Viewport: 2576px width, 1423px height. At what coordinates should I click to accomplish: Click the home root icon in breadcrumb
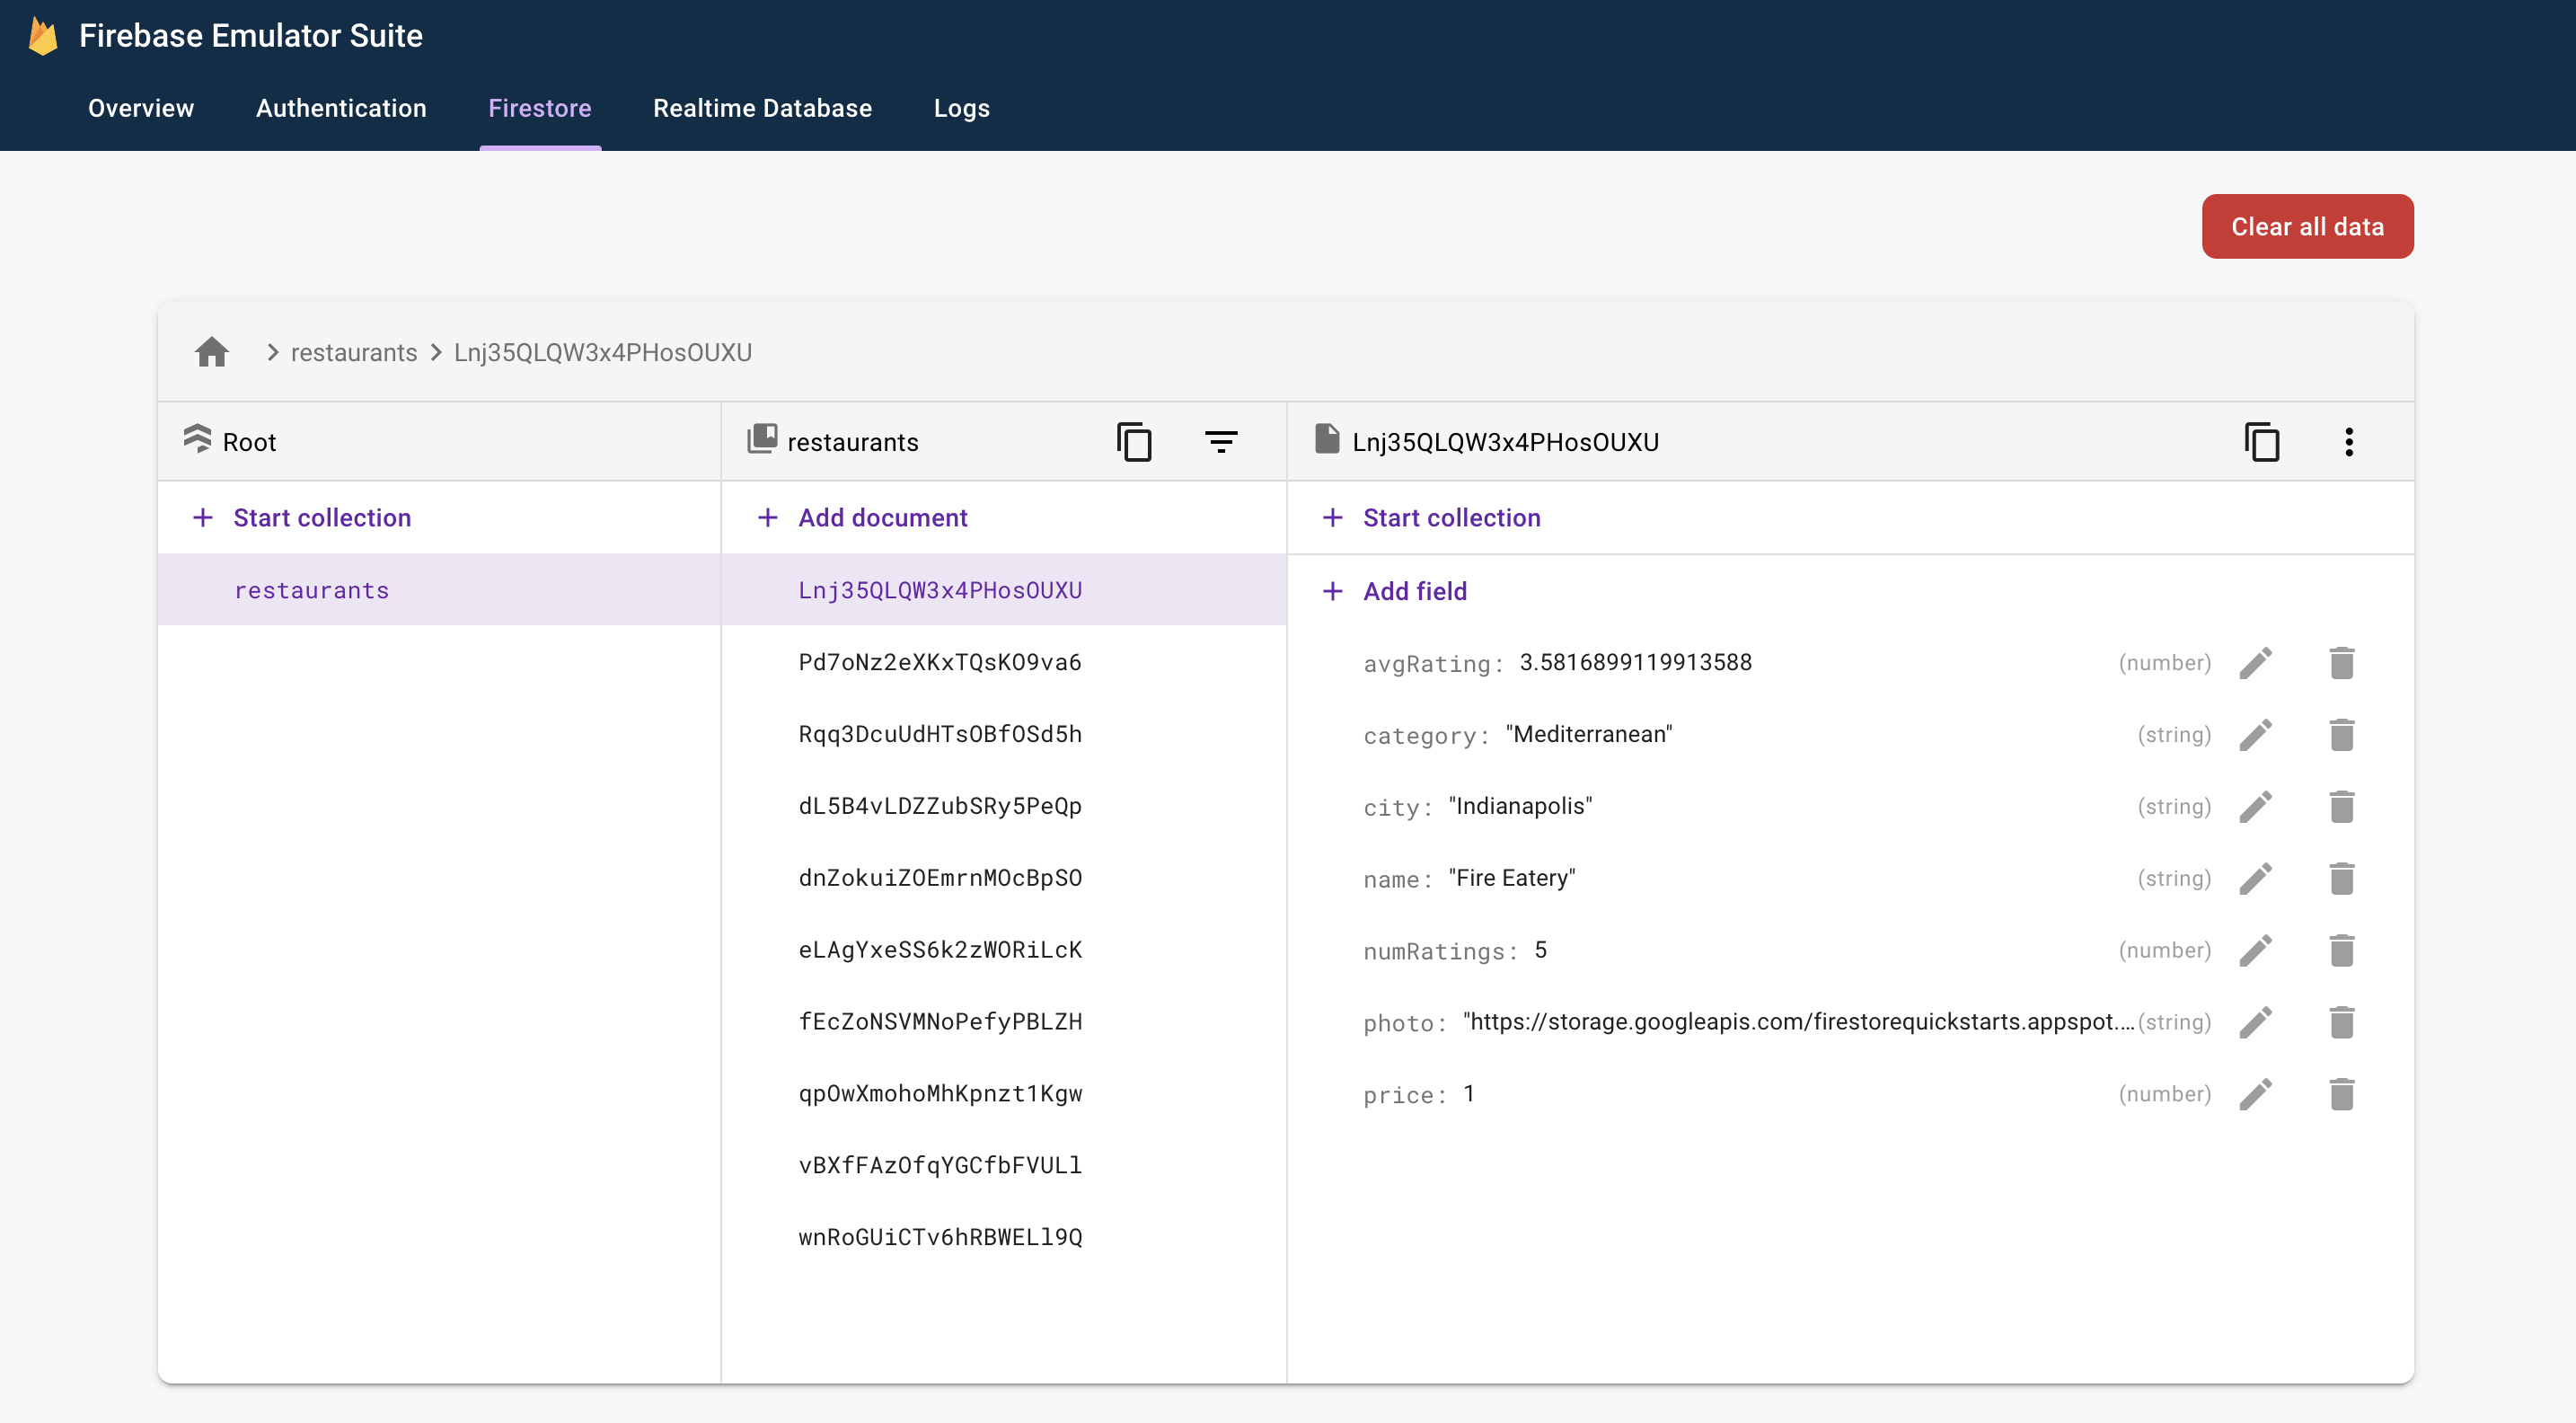212,350
